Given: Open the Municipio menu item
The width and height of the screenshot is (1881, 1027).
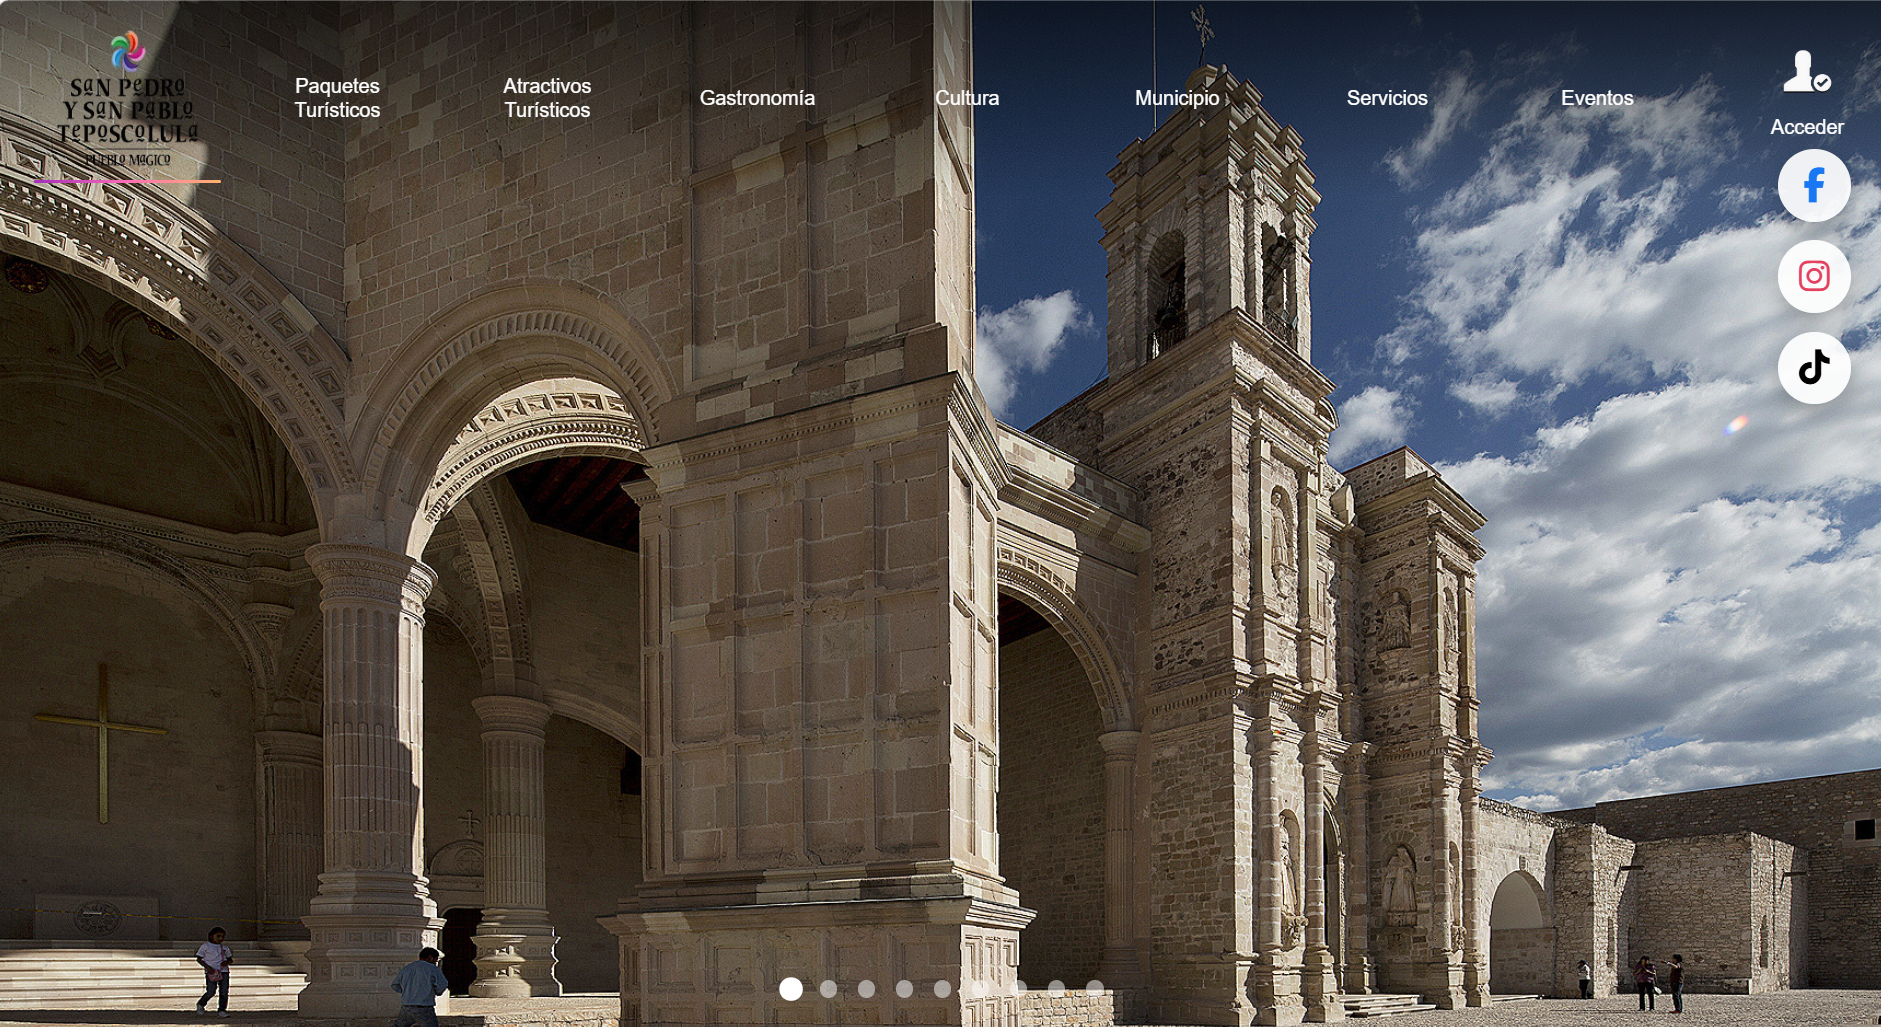Looking at the screenshot, I should 1177,98.
